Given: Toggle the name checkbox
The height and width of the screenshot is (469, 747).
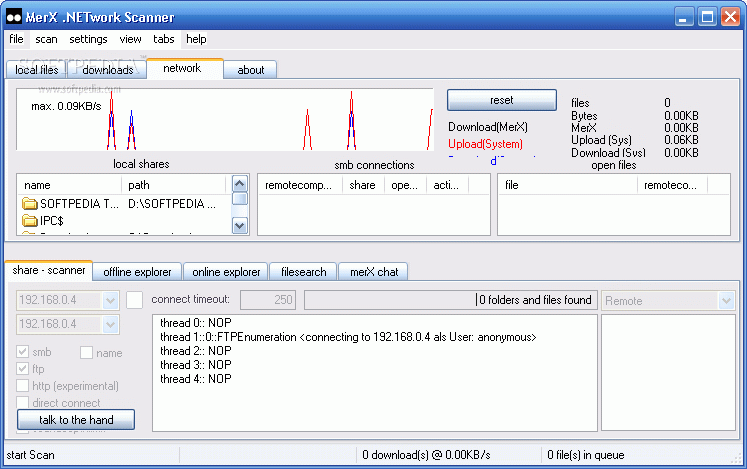Looking at the screenshot, I should [x=86, y=353].
